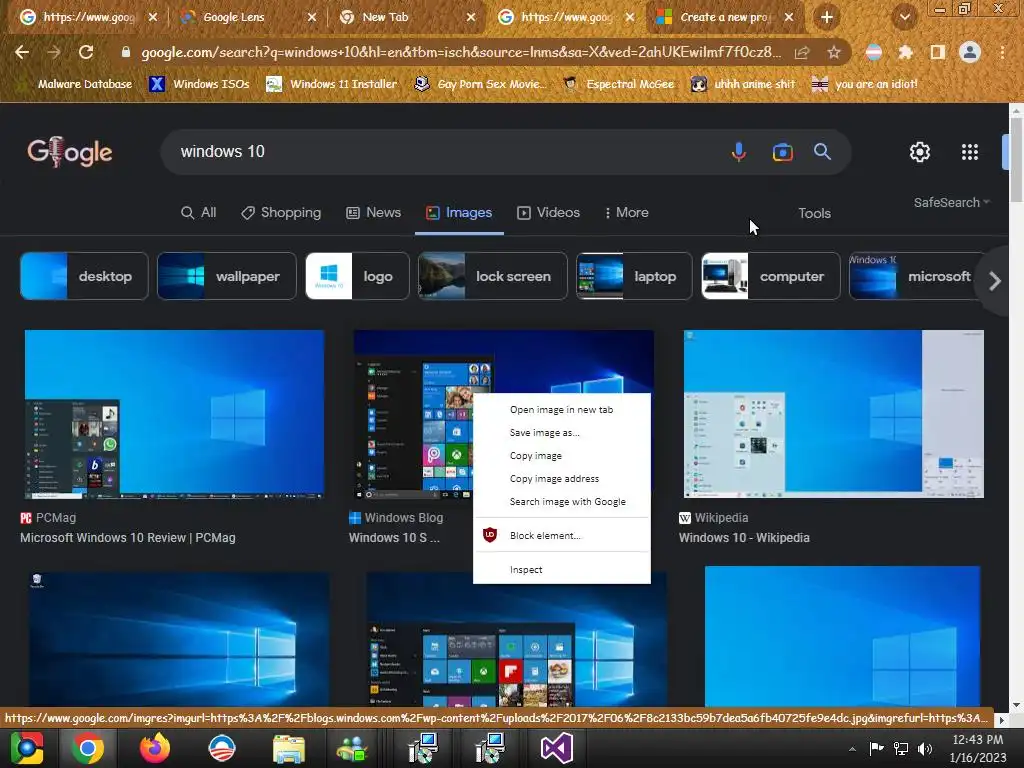Image resolution: width=1024 pixels, height=768 pixels.
Task: Click the voice search microphone icon
Action: click(x=739, y=152)
